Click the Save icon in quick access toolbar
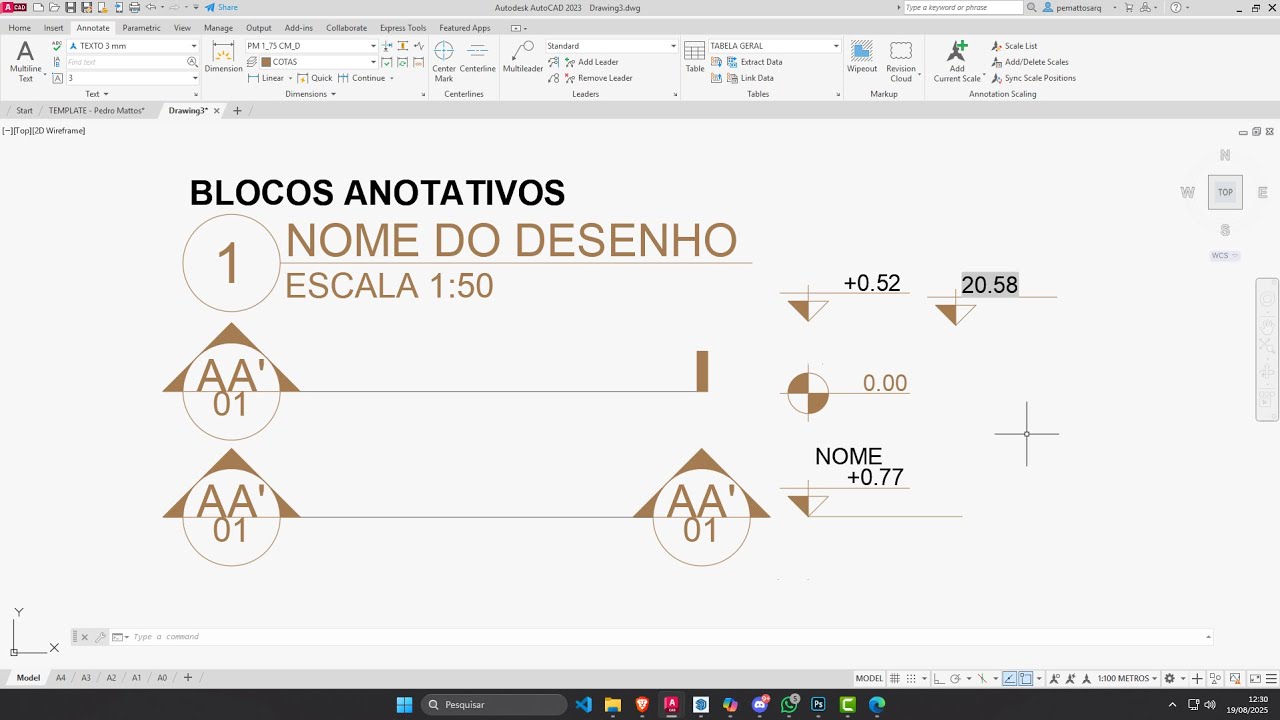Viewport: 1280px width, 720px height. [x=70, y=7]
